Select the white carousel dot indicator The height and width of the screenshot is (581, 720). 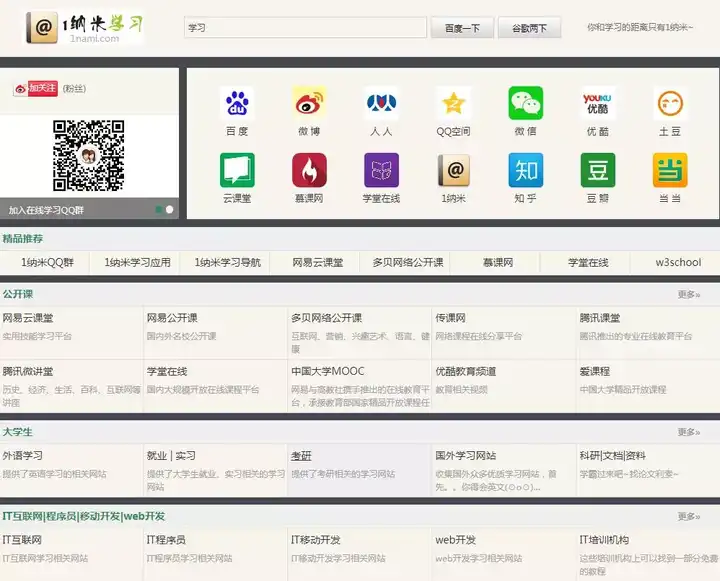coord(169,209)
